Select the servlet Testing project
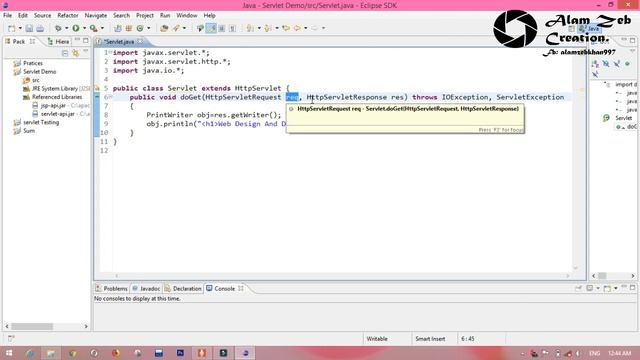This screenshot has width=640, height=360. pyautogui.click(x=36, y=122)
